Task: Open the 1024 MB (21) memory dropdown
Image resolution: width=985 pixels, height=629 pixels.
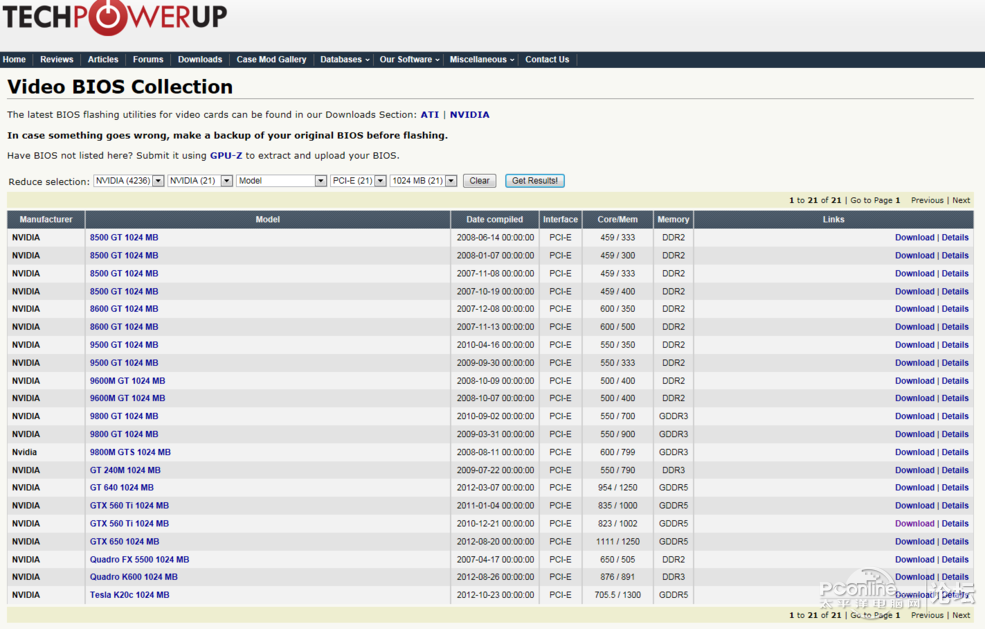Action: click(x=423, y=181)
